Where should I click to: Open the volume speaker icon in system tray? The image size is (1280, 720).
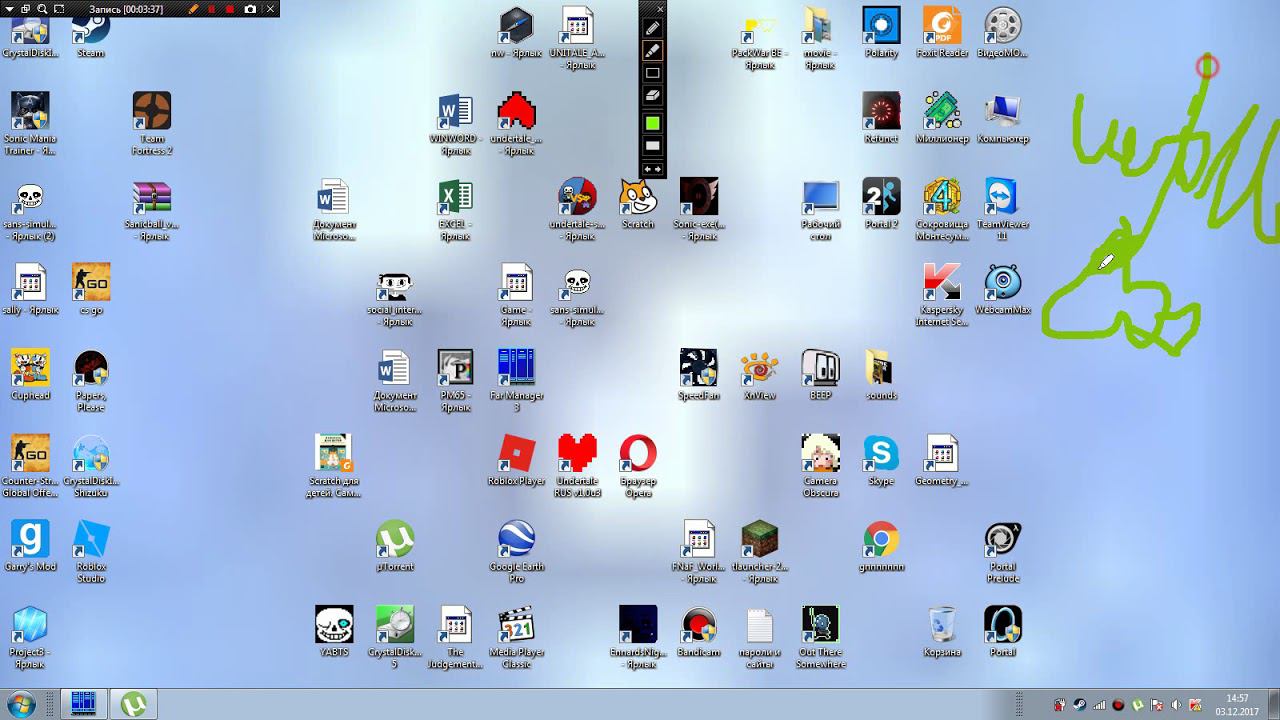click(x=1175, y=705)
